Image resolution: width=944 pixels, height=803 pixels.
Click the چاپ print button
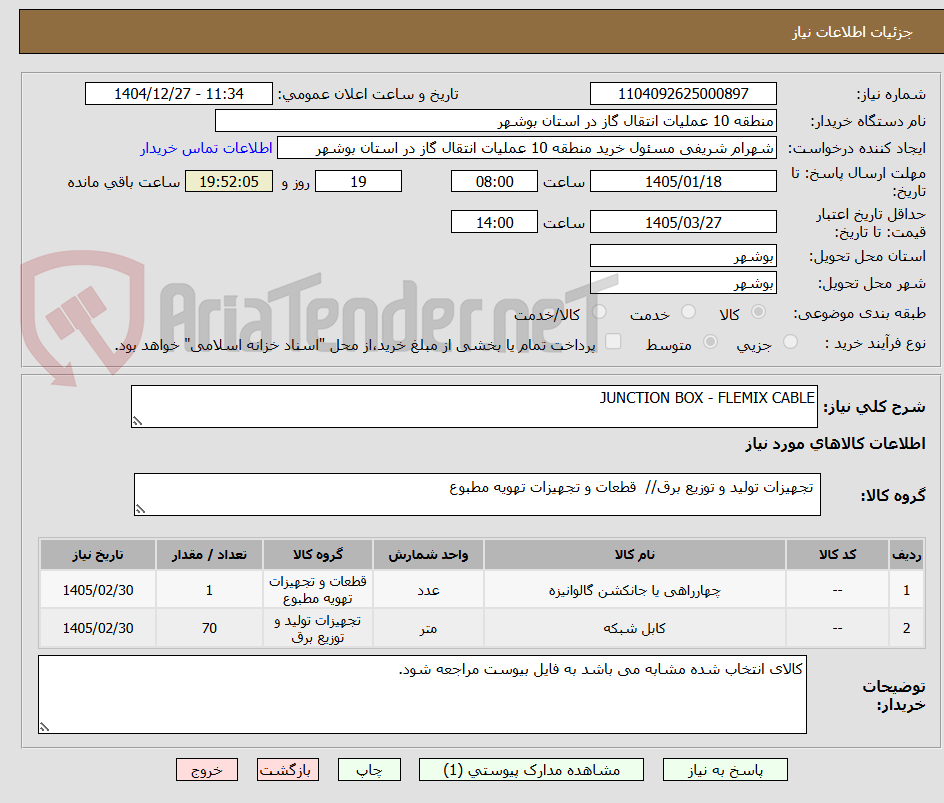369,770
